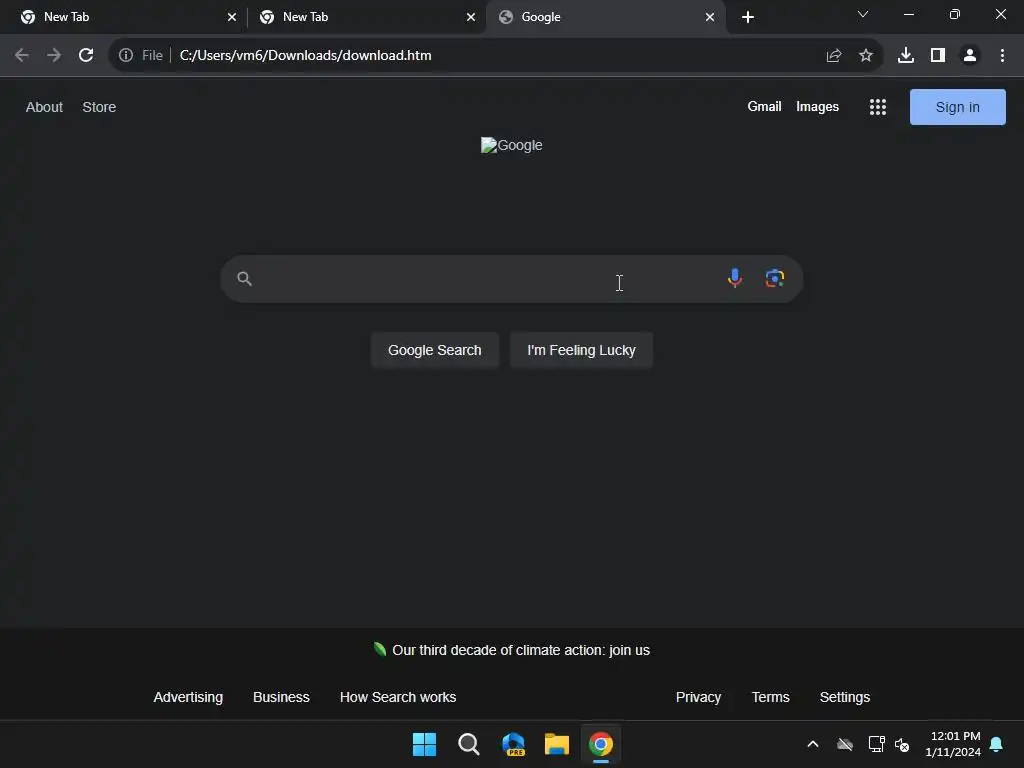Open File Explorer from taskbar

(557, 744)
